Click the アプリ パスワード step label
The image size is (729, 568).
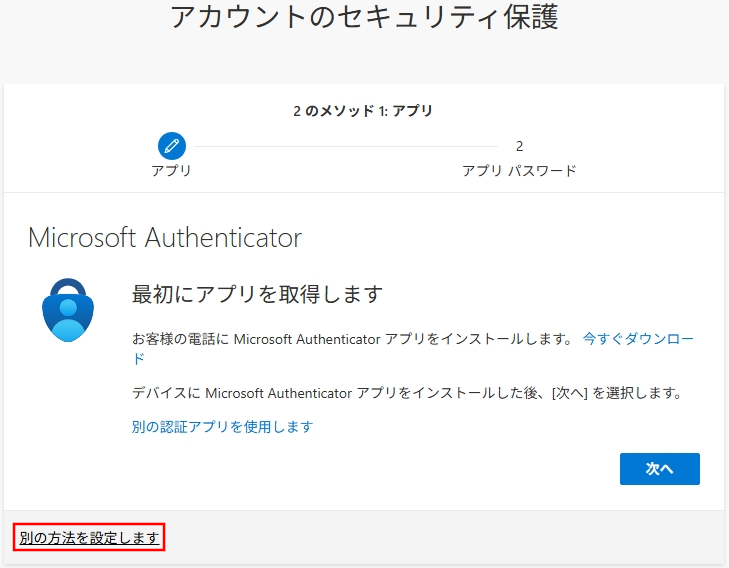coord(519,171)
